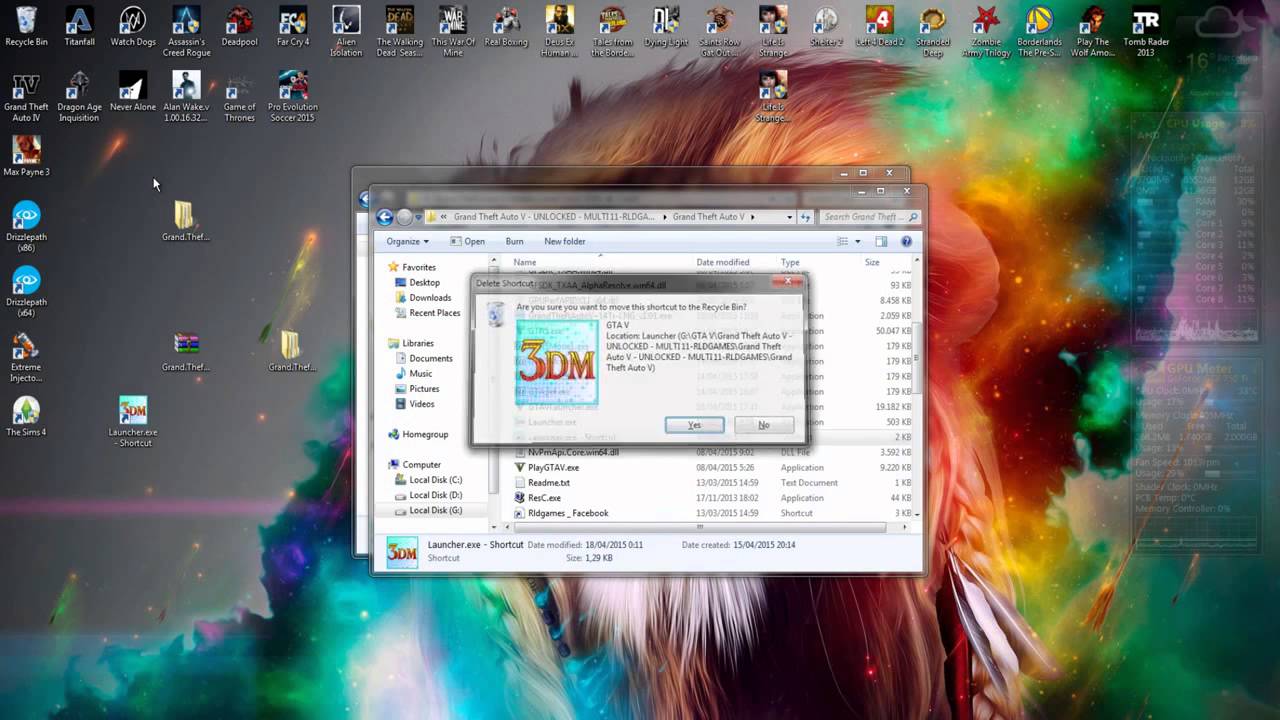Create a New folder from toolbar

point(565,241)
